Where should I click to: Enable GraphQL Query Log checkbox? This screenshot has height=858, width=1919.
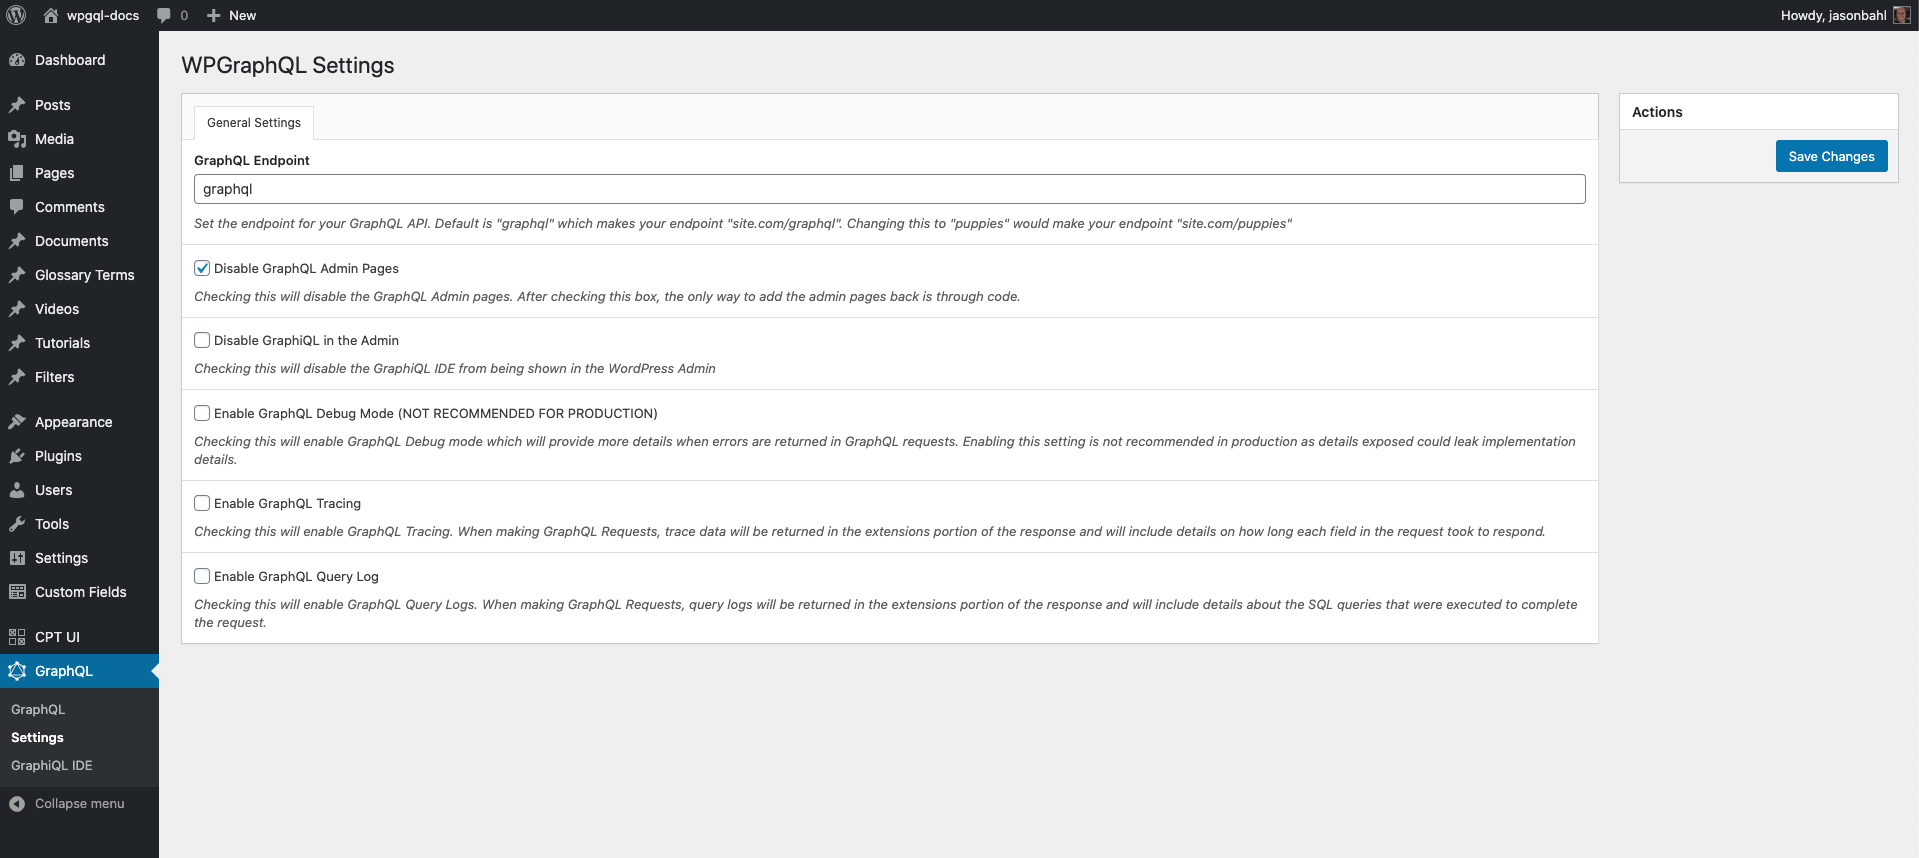tap(202, 576)
